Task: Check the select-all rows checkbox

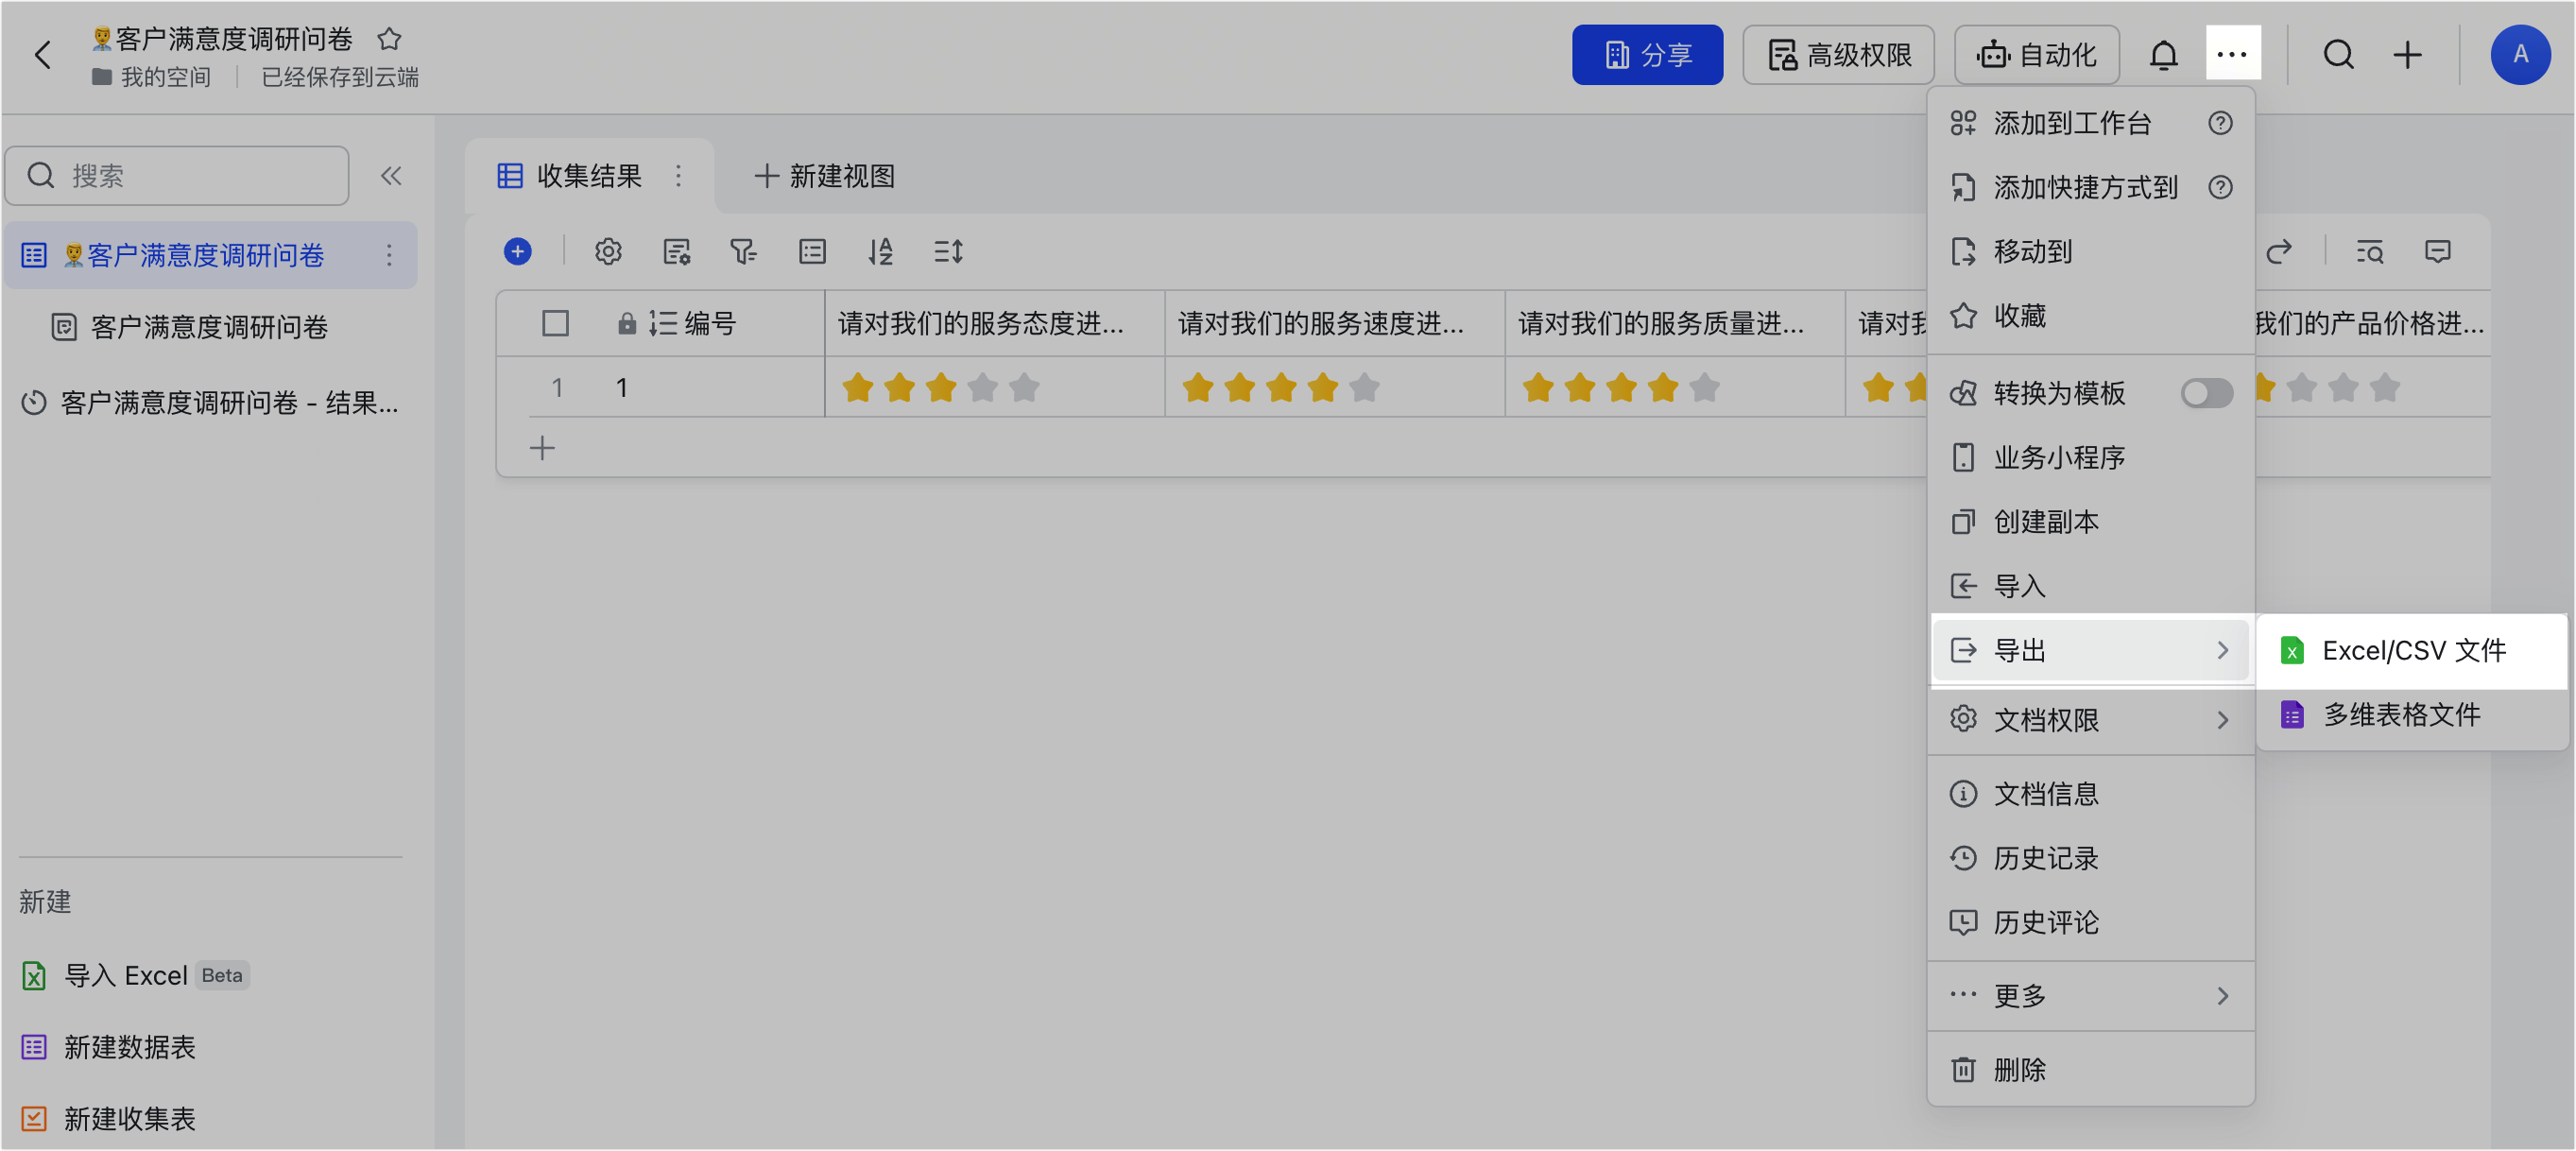Action: 555,324
